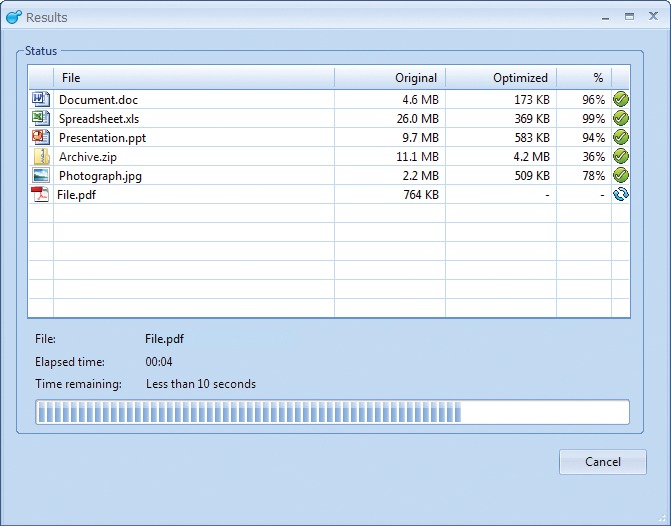
Task: Cancel the optimization process
Action: (x=603, y=462)
